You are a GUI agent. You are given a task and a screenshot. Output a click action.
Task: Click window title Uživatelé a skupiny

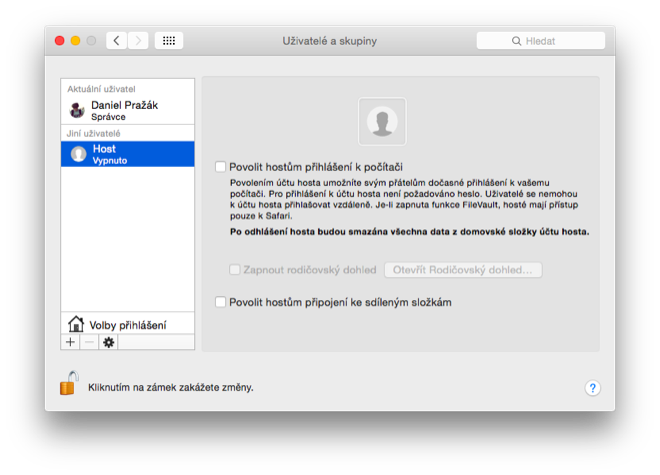(330, 41)
